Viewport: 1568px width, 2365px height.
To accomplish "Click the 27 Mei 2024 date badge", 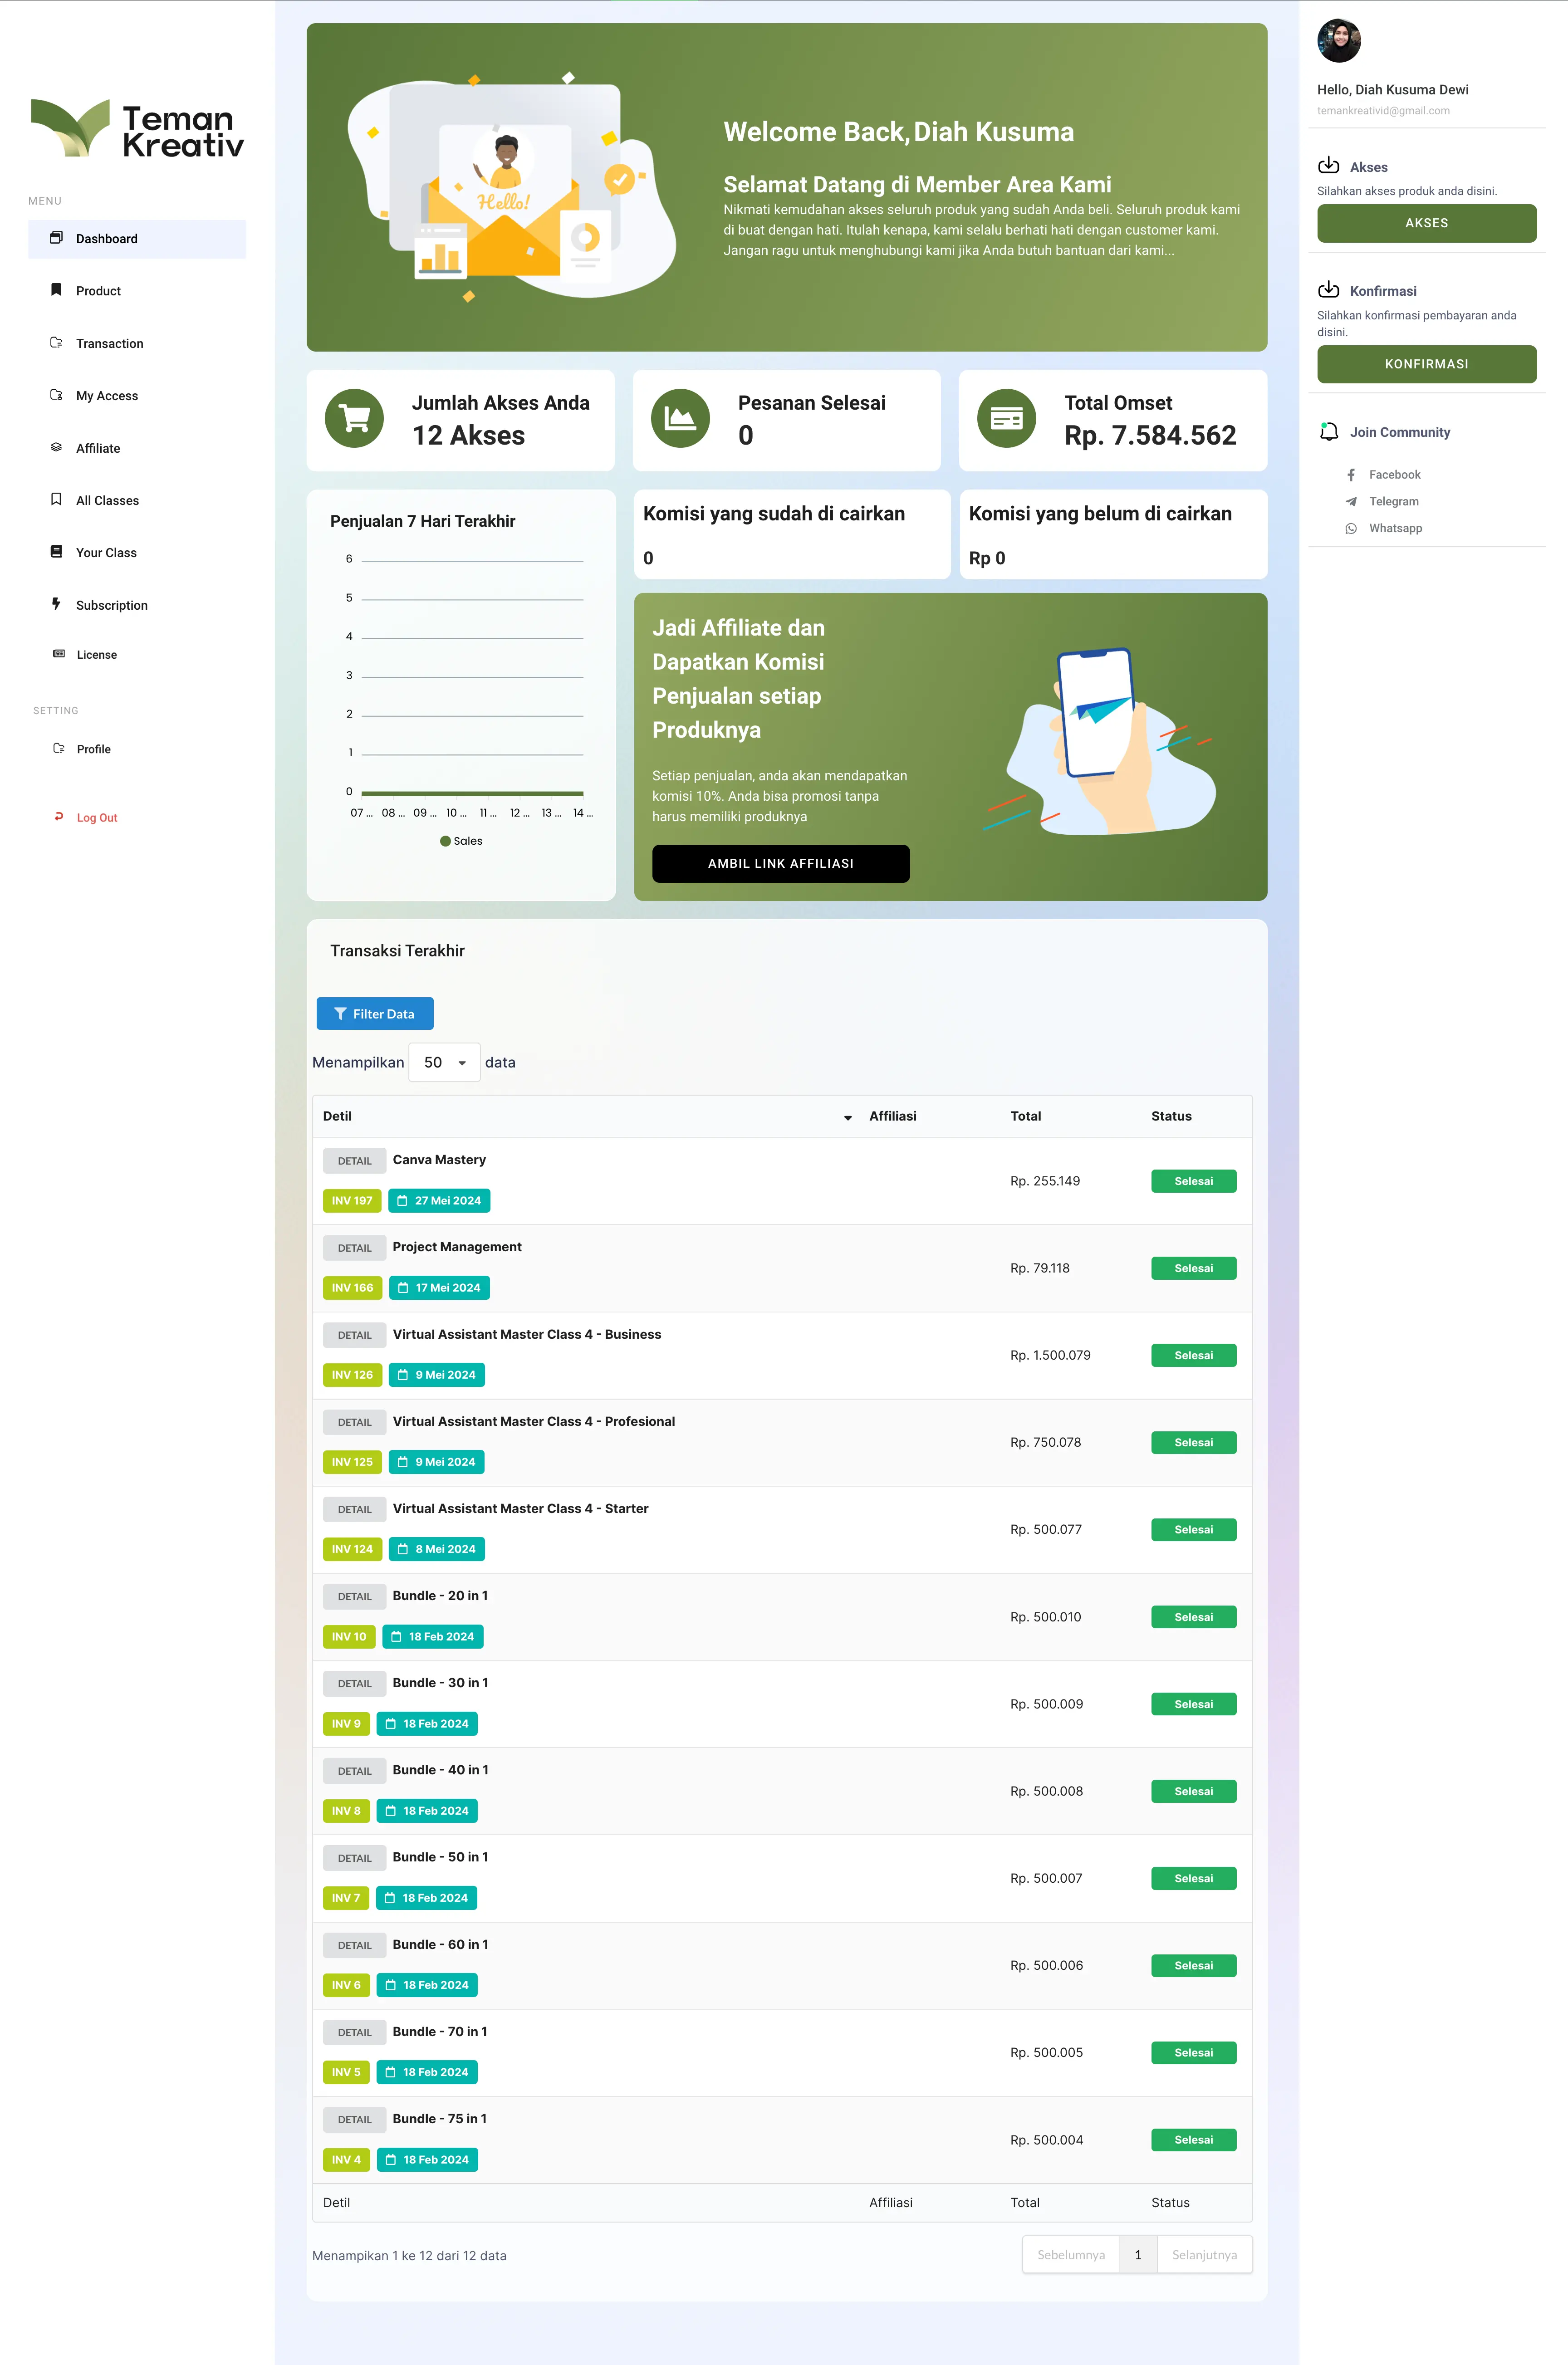I will [439, 1200].
